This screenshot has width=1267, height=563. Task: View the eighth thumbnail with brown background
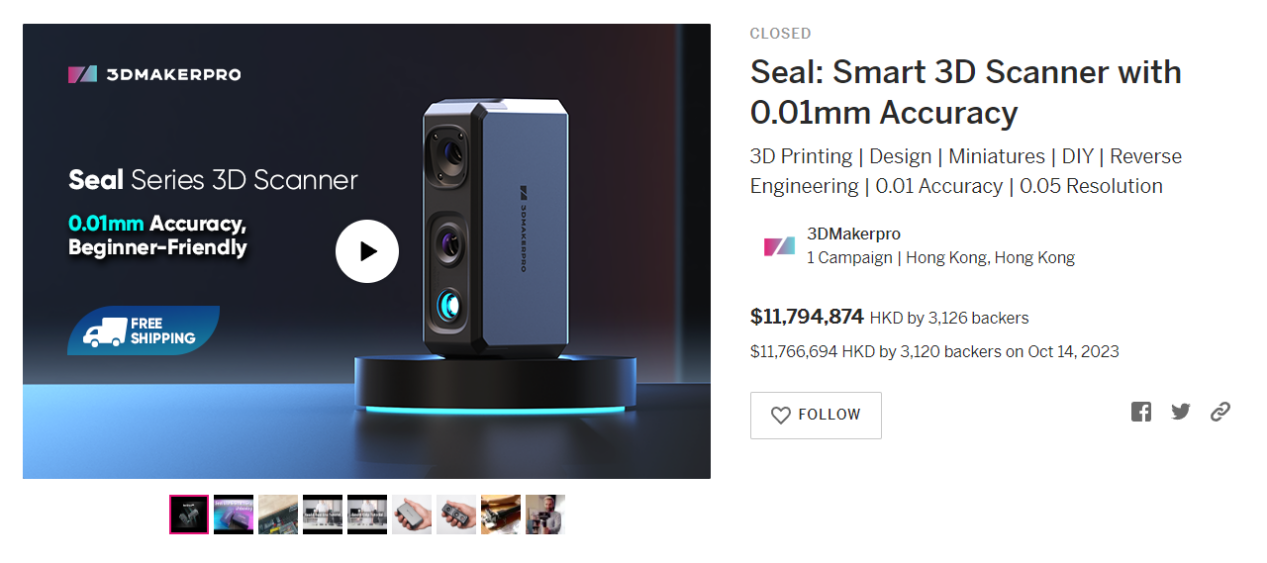(x=500, y=514)
